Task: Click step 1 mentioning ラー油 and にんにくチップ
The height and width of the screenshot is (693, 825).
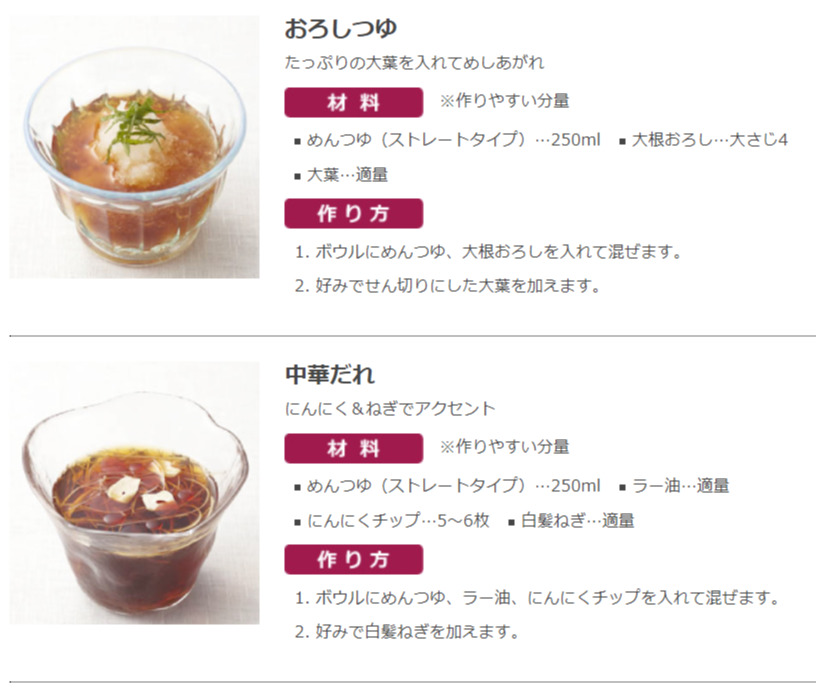Action: pos(537,598)
